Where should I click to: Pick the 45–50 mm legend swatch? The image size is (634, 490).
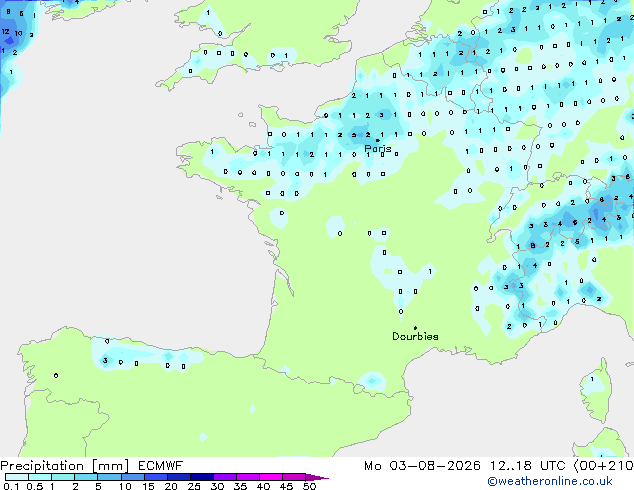tap(294, 477)
